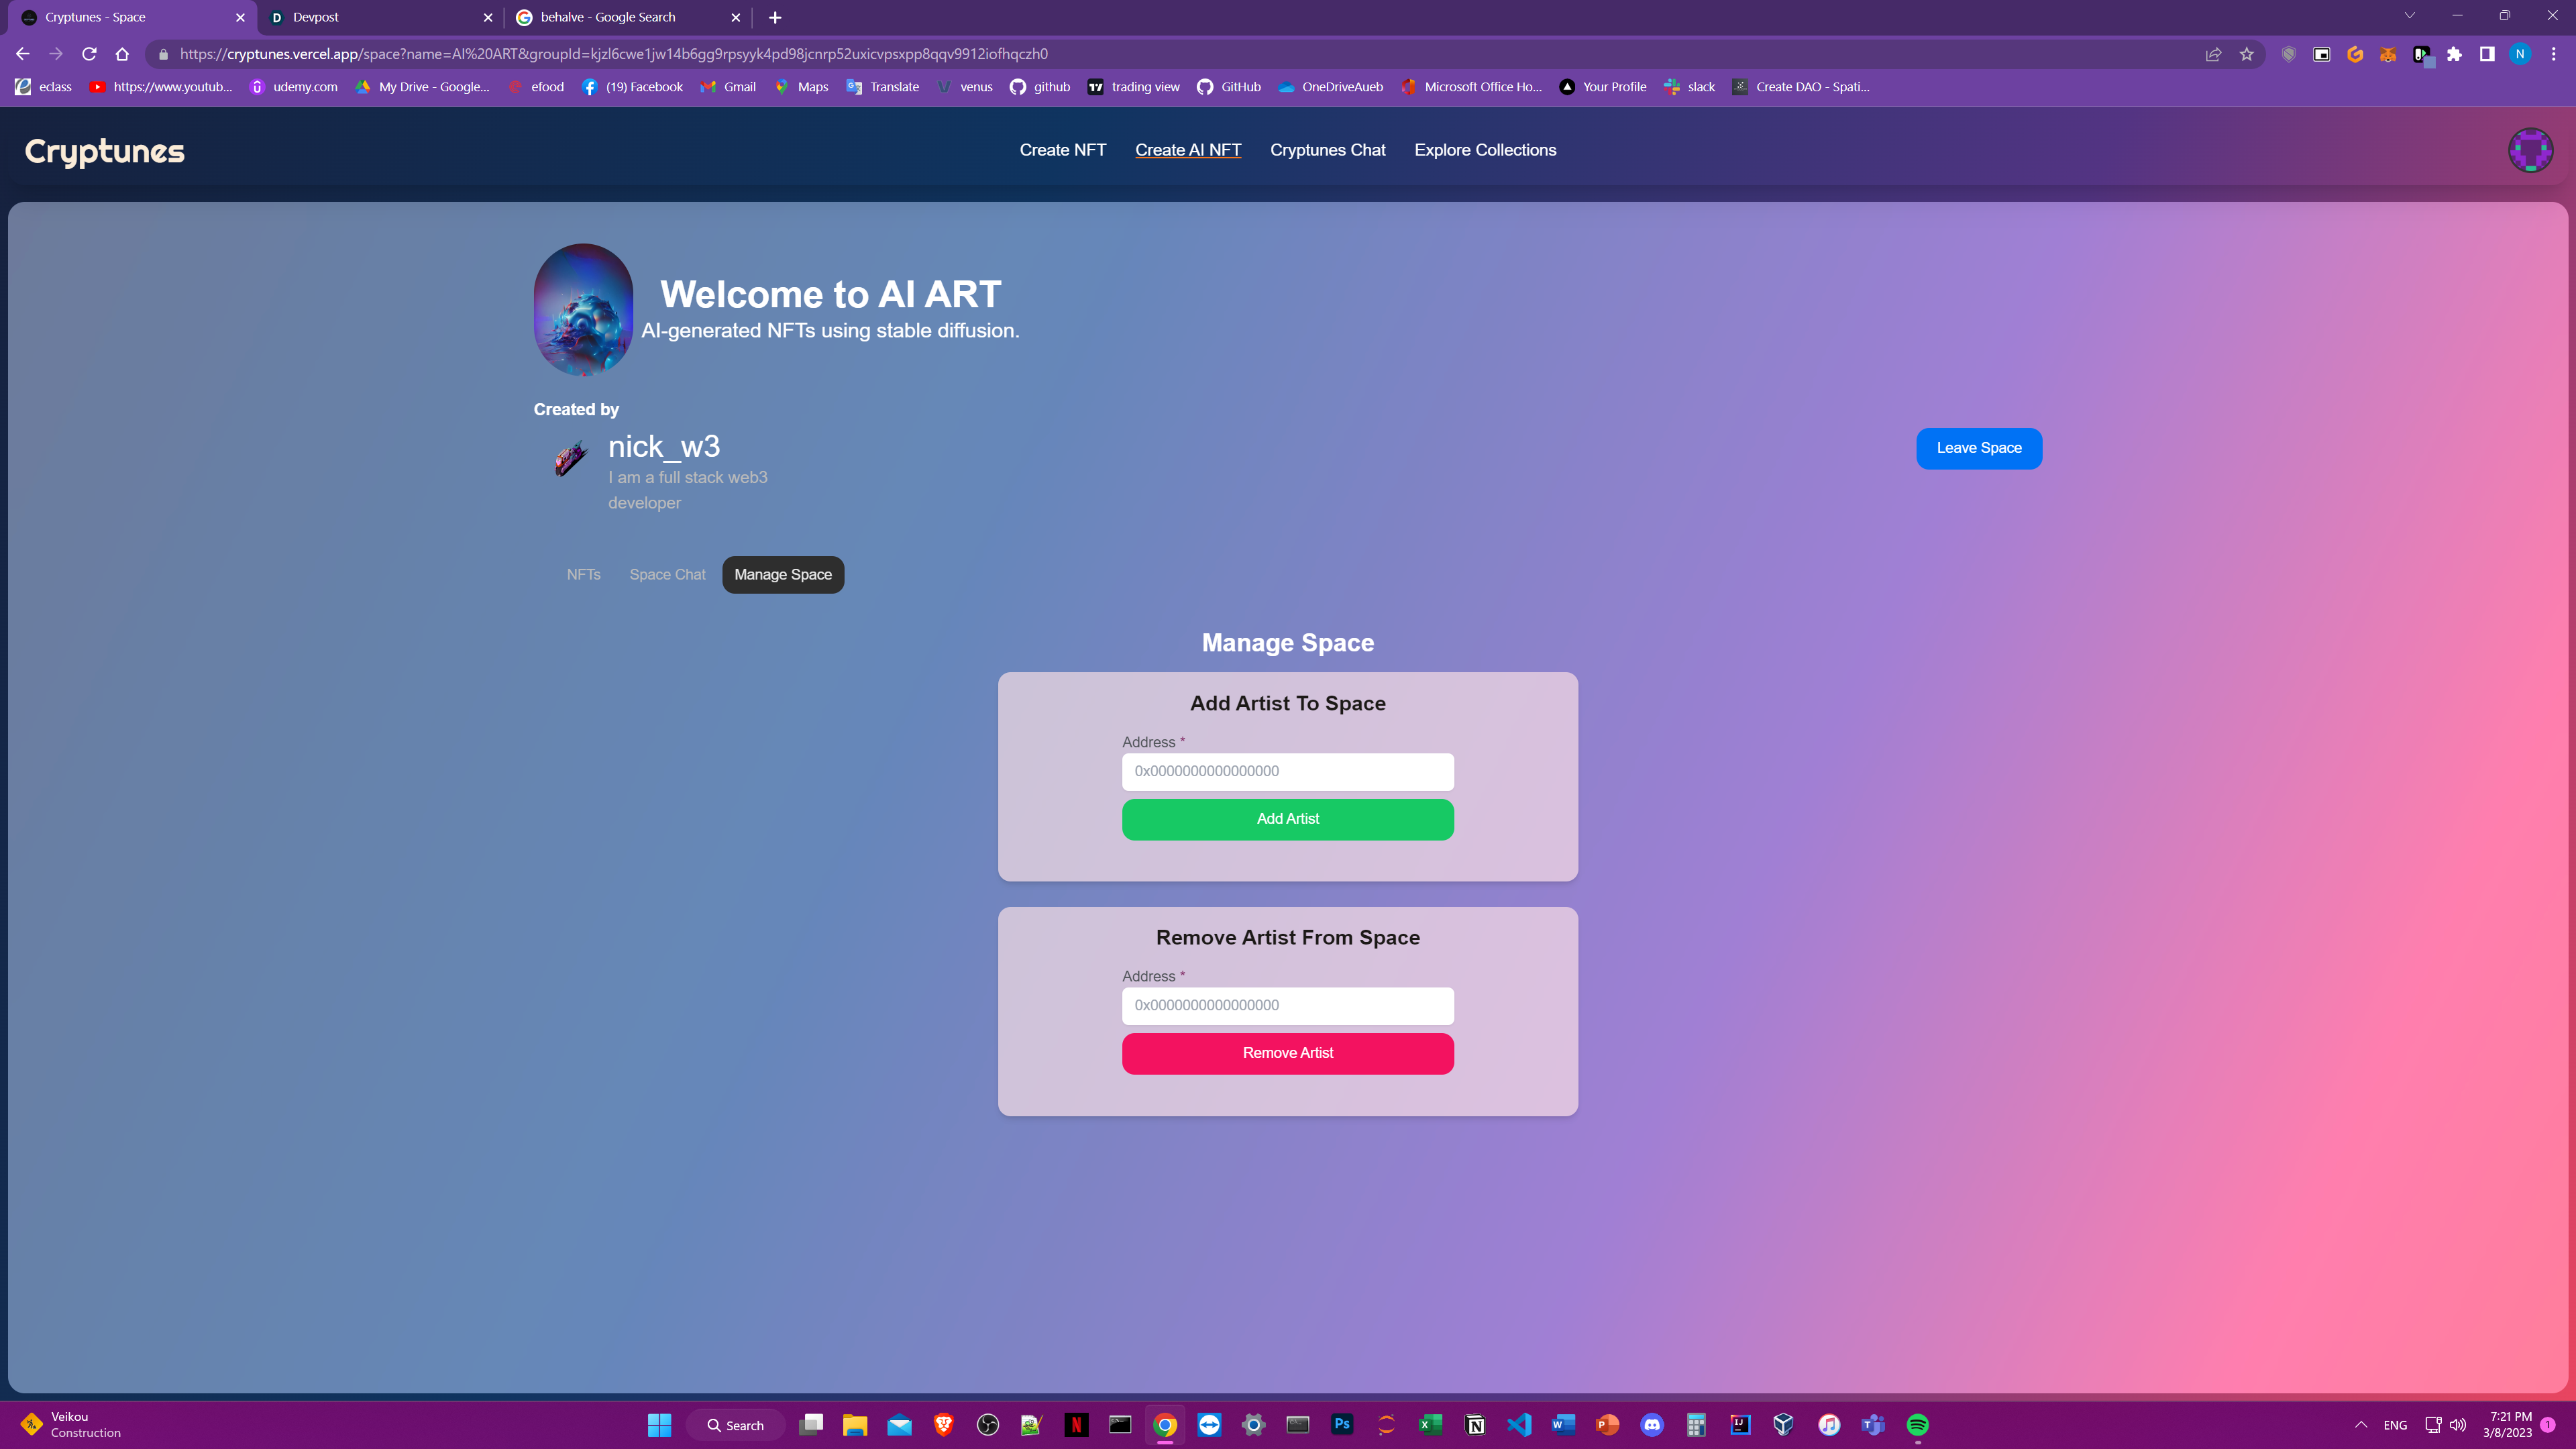The image size is (2576, 1449).
Task: Open the browser extensions puzzle icon
Action: coord(2454,54)
